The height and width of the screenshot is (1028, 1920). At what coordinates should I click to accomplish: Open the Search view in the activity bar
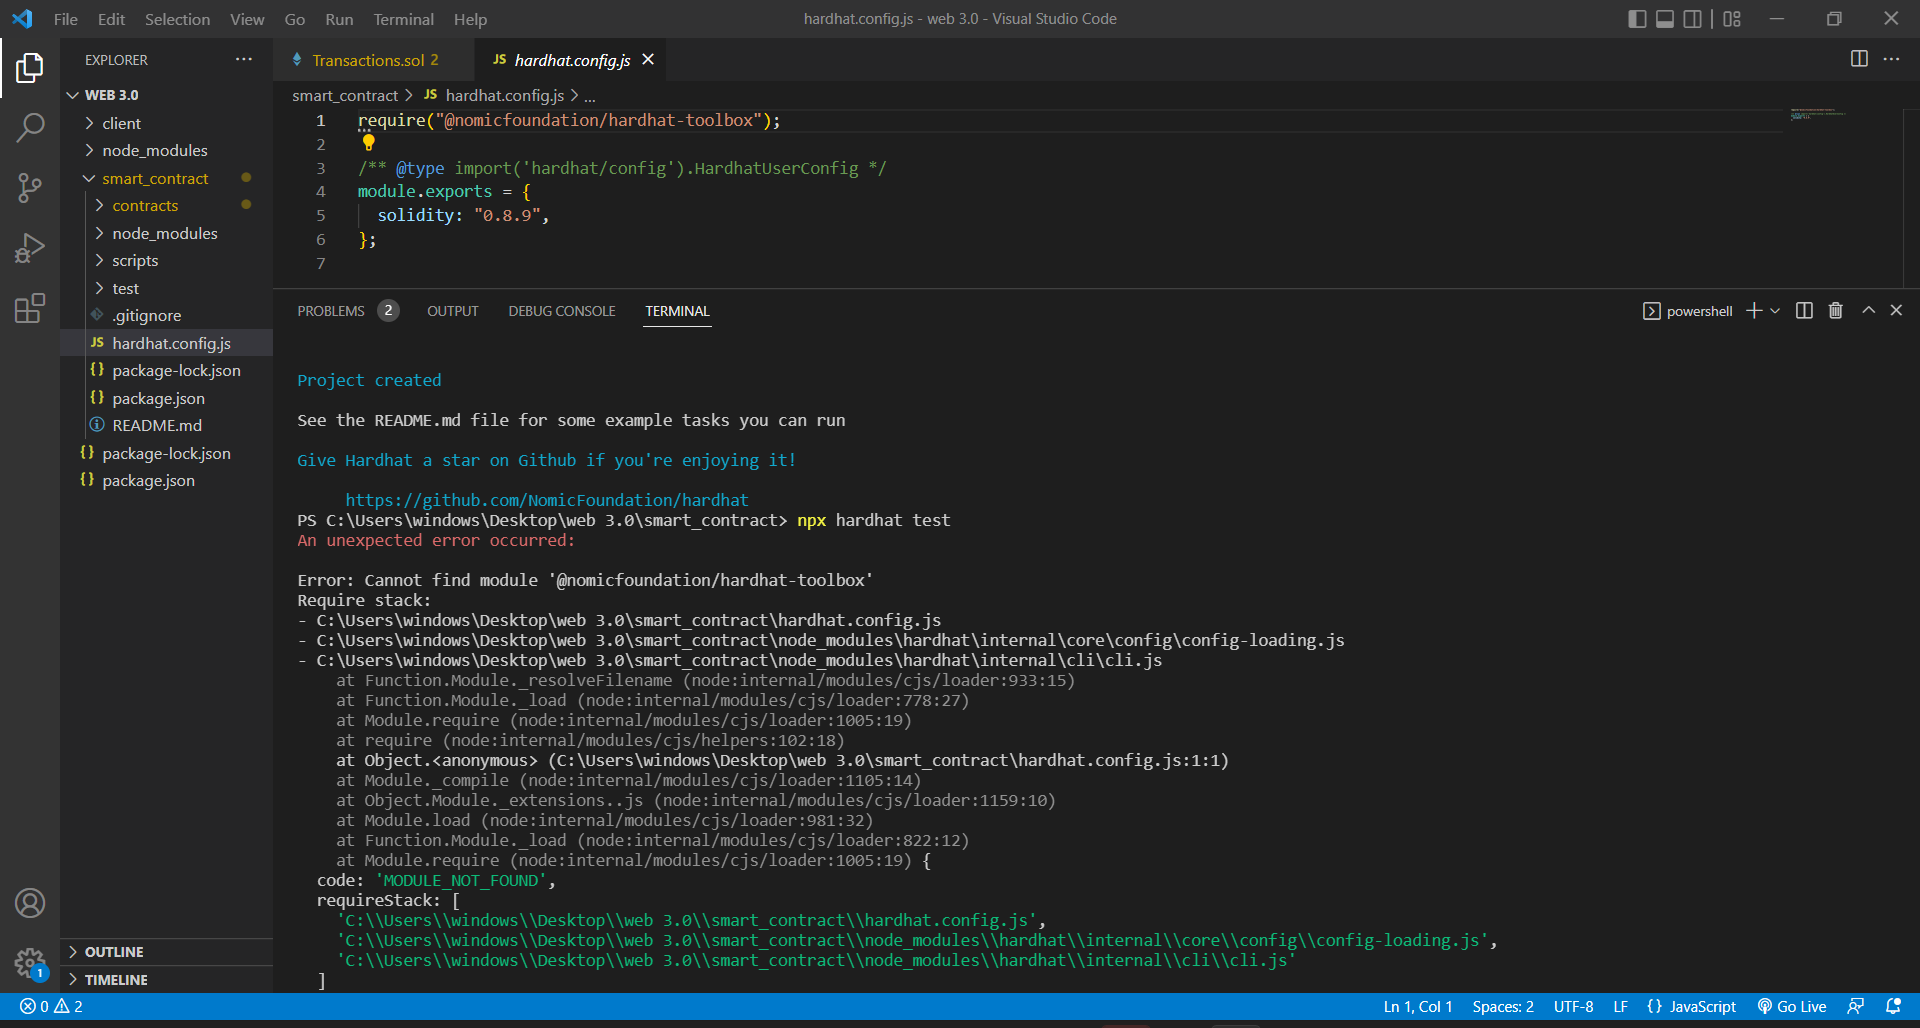pyautogui.click(x=30, y=128)
